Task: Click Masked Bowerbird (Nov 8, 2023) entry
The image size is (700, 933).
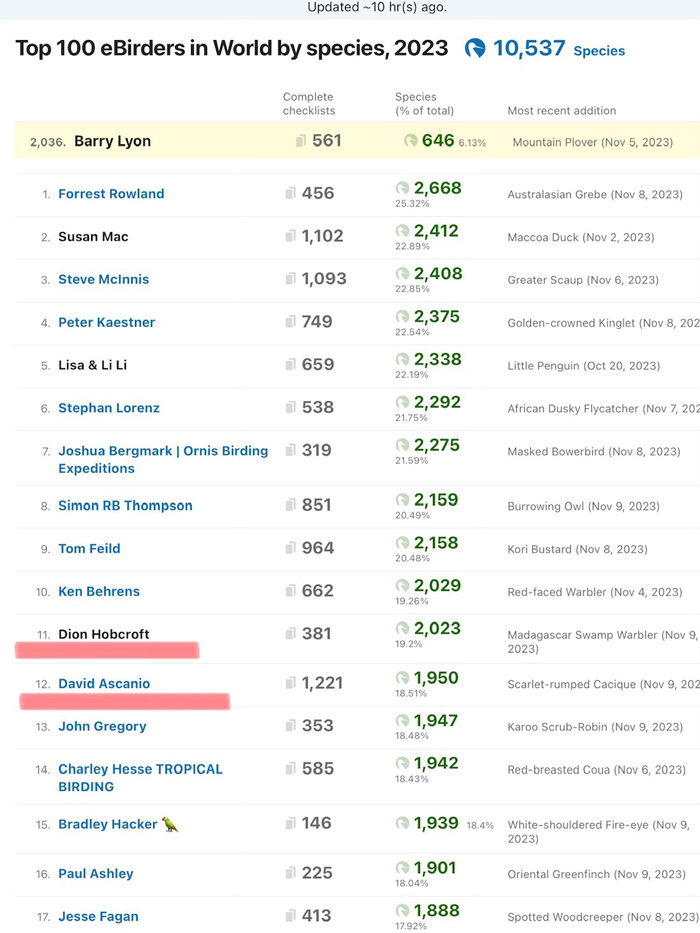Action: 594,452
